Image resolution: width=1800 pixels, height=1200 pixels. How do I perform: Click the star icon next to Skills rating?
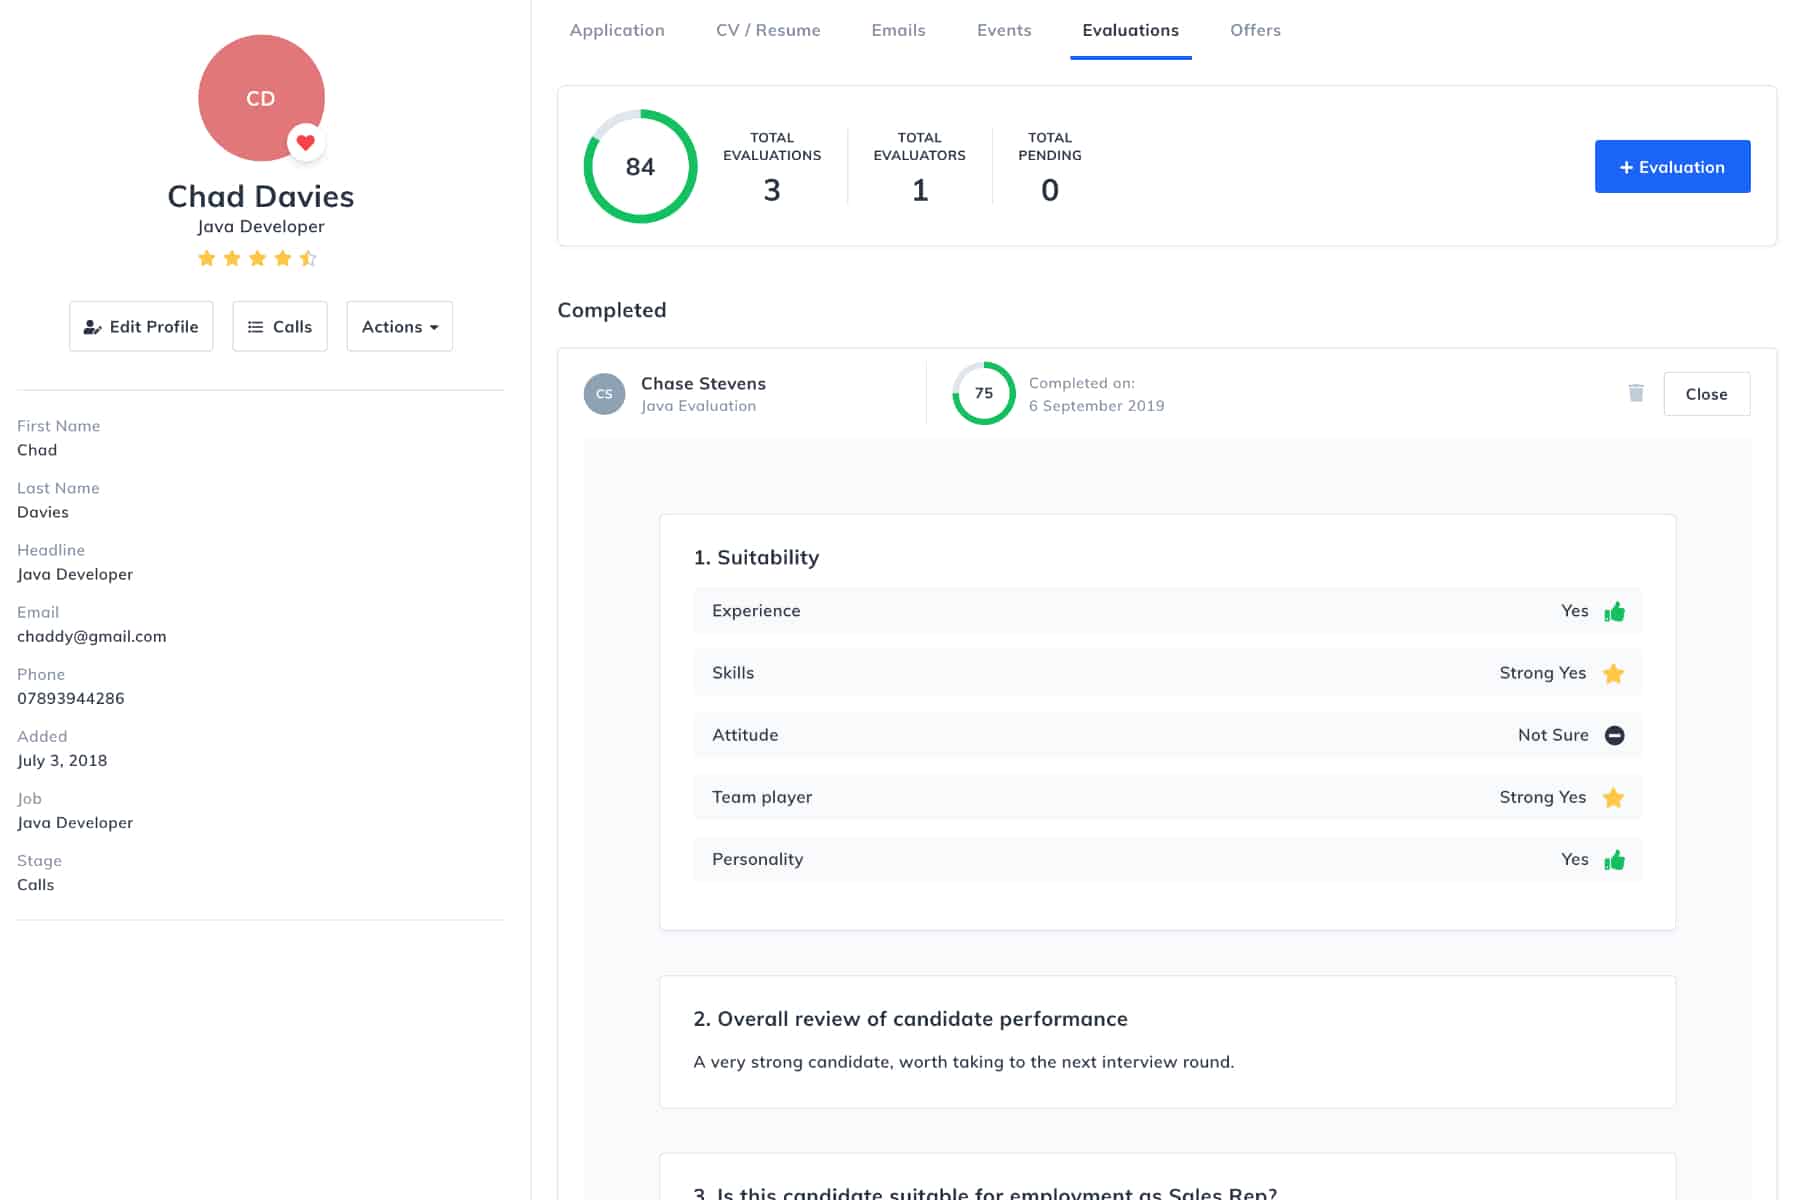tap(1614, 673)
